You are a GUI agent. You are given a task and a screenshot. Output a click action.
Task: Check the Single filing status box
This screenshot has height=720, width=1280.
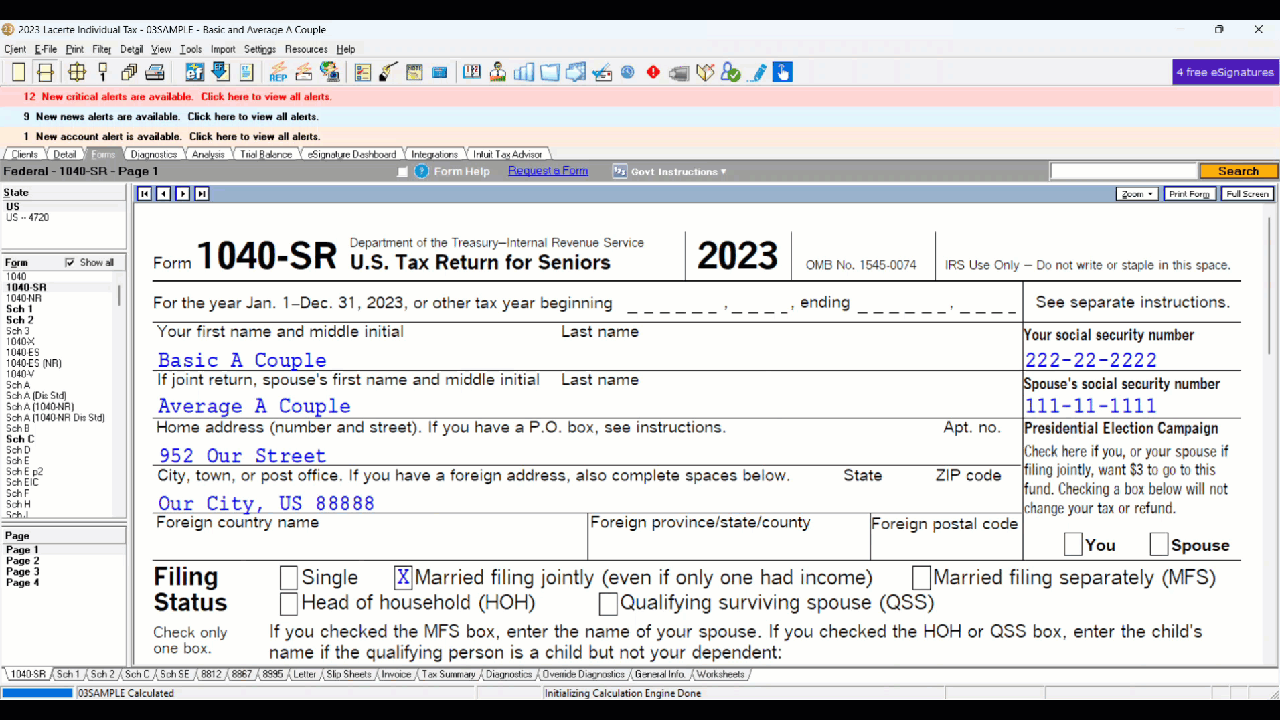coord(289,578)
